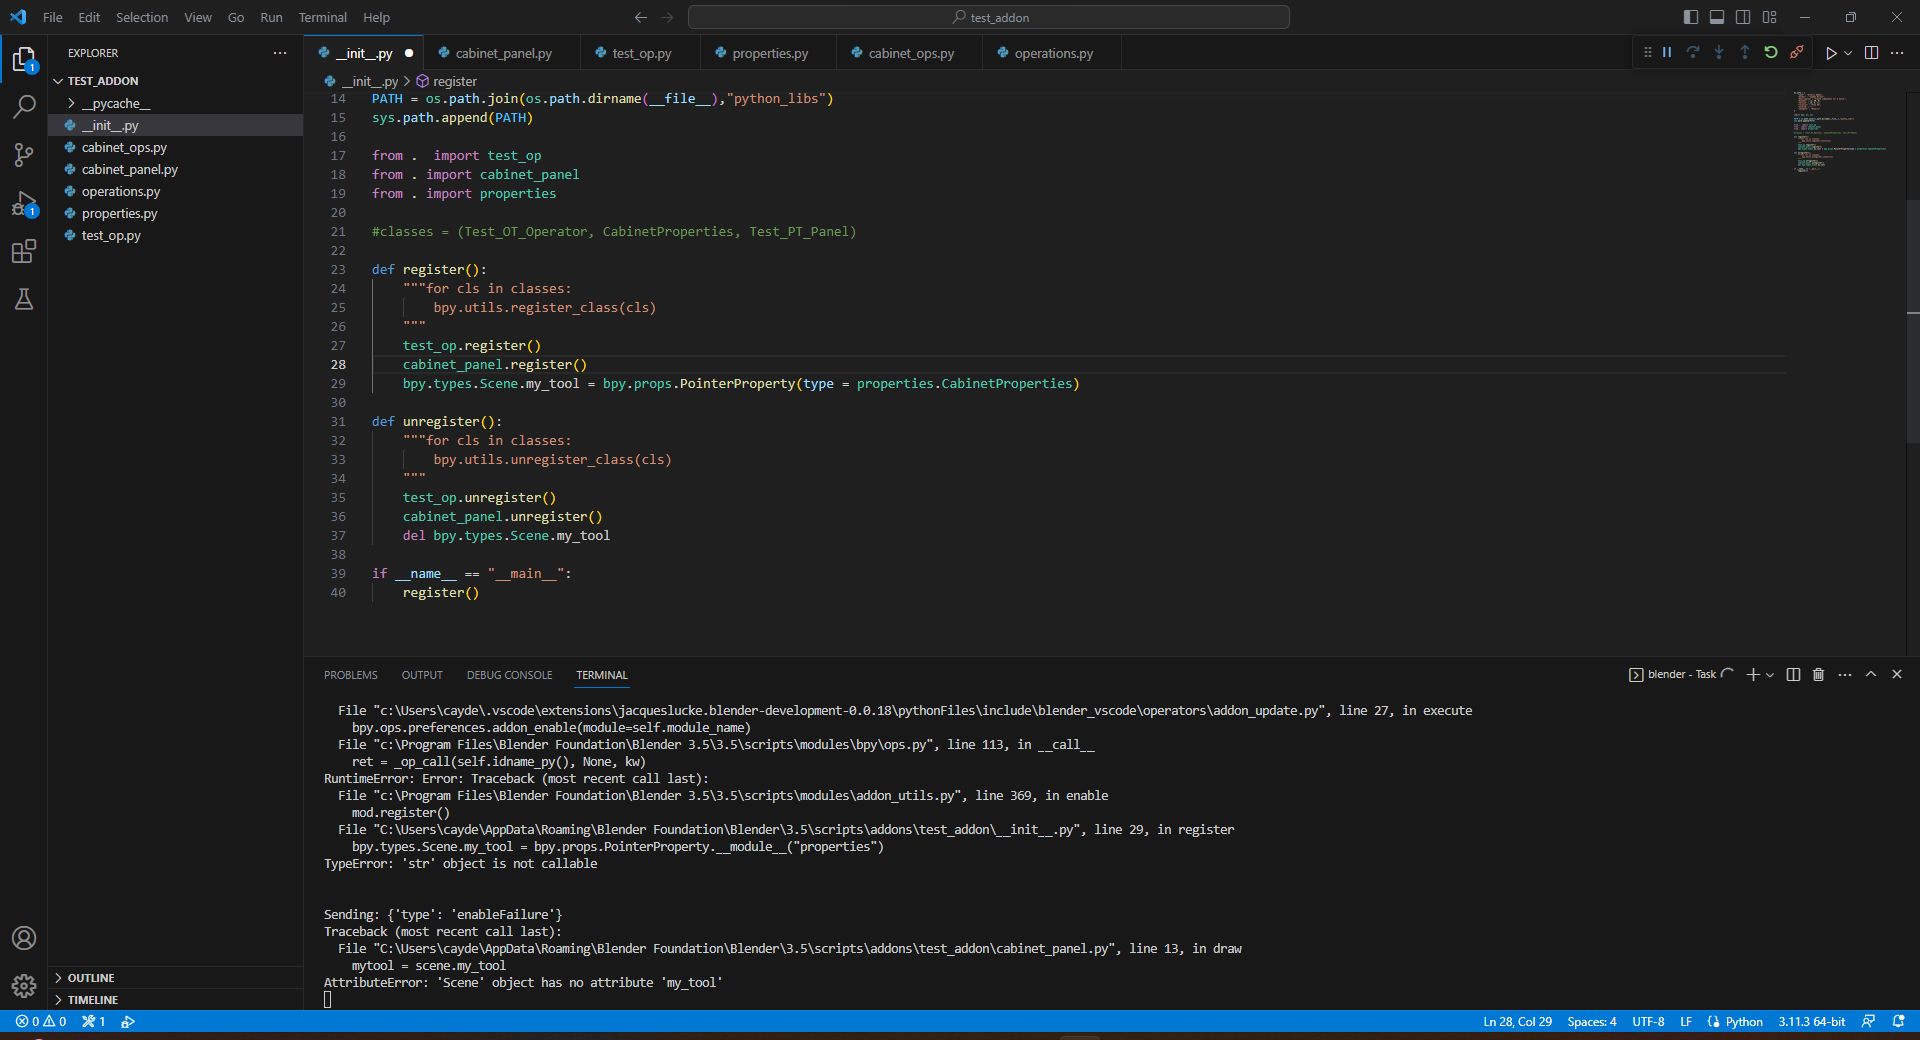Create a new terminal with plus icon
Viewport: 1920px width, 1040px height.
pyautogui.click(x=1752, y=674)
